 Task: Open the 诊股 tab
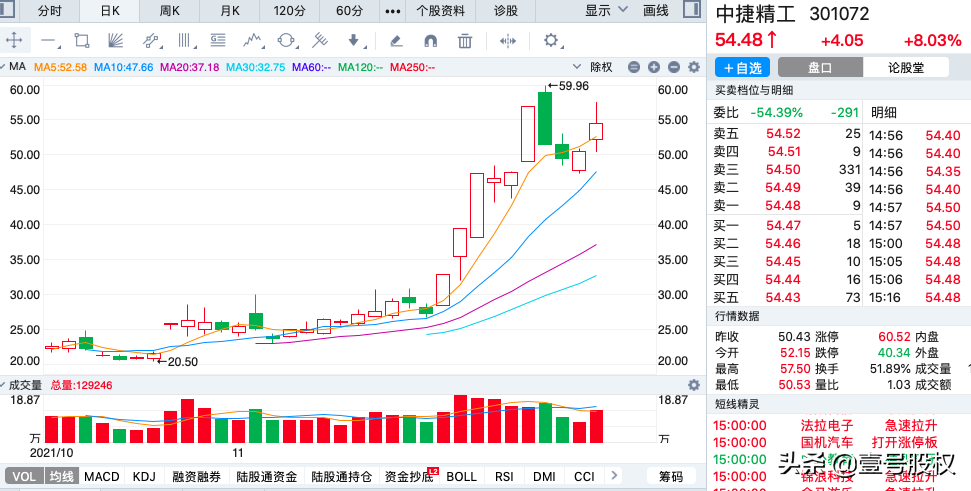(506, 11)
